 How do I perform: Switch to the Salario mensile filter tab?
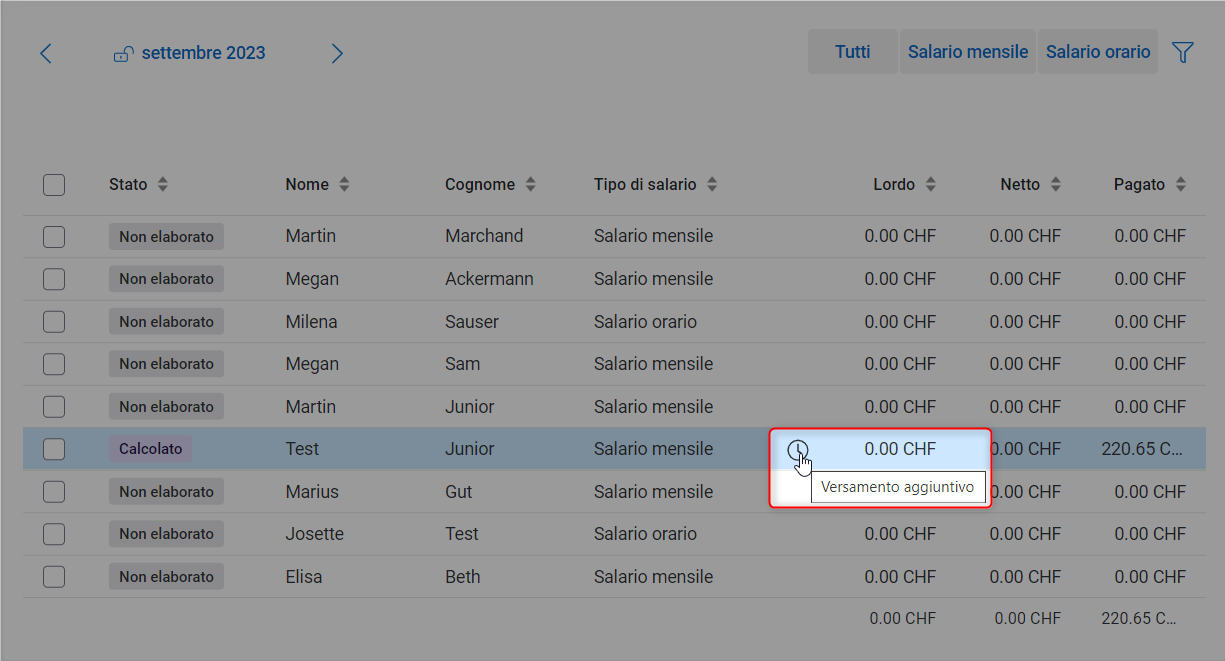(x=967, y=52)
